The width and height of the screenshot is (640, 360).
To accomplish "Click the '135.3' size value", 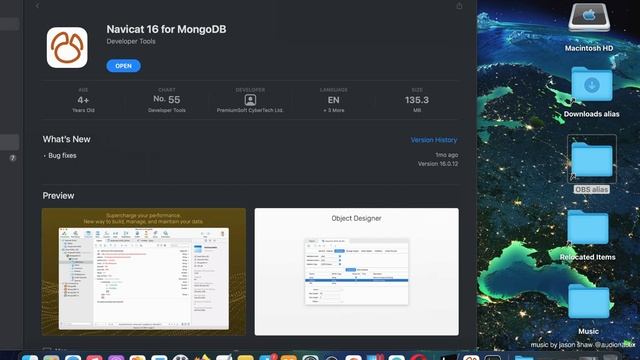I will click(417, 100).
